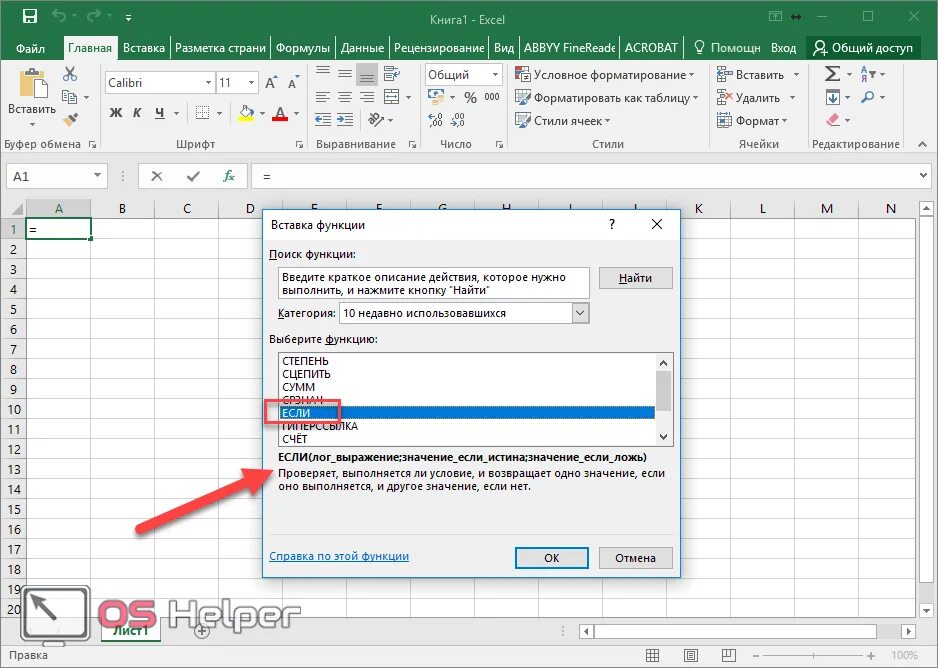Increase font size with large A icon
Viewport: 938px width, 668px height.
[270, 83]
